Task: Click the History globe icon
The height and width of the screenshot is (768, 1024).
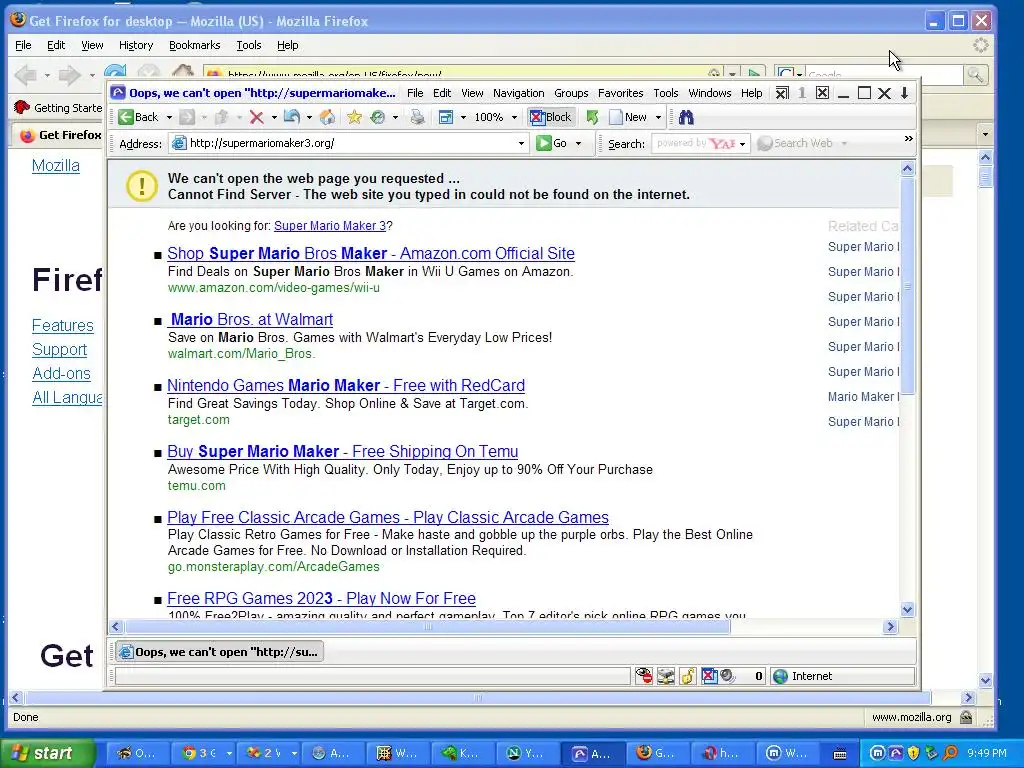Action: [377, 117]
